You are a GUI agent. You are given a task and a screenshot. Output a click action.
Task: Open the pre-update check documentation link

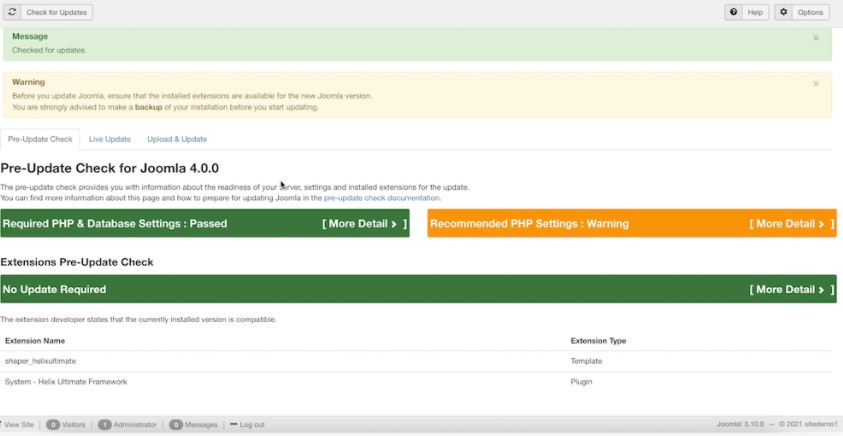pos(382,198)
